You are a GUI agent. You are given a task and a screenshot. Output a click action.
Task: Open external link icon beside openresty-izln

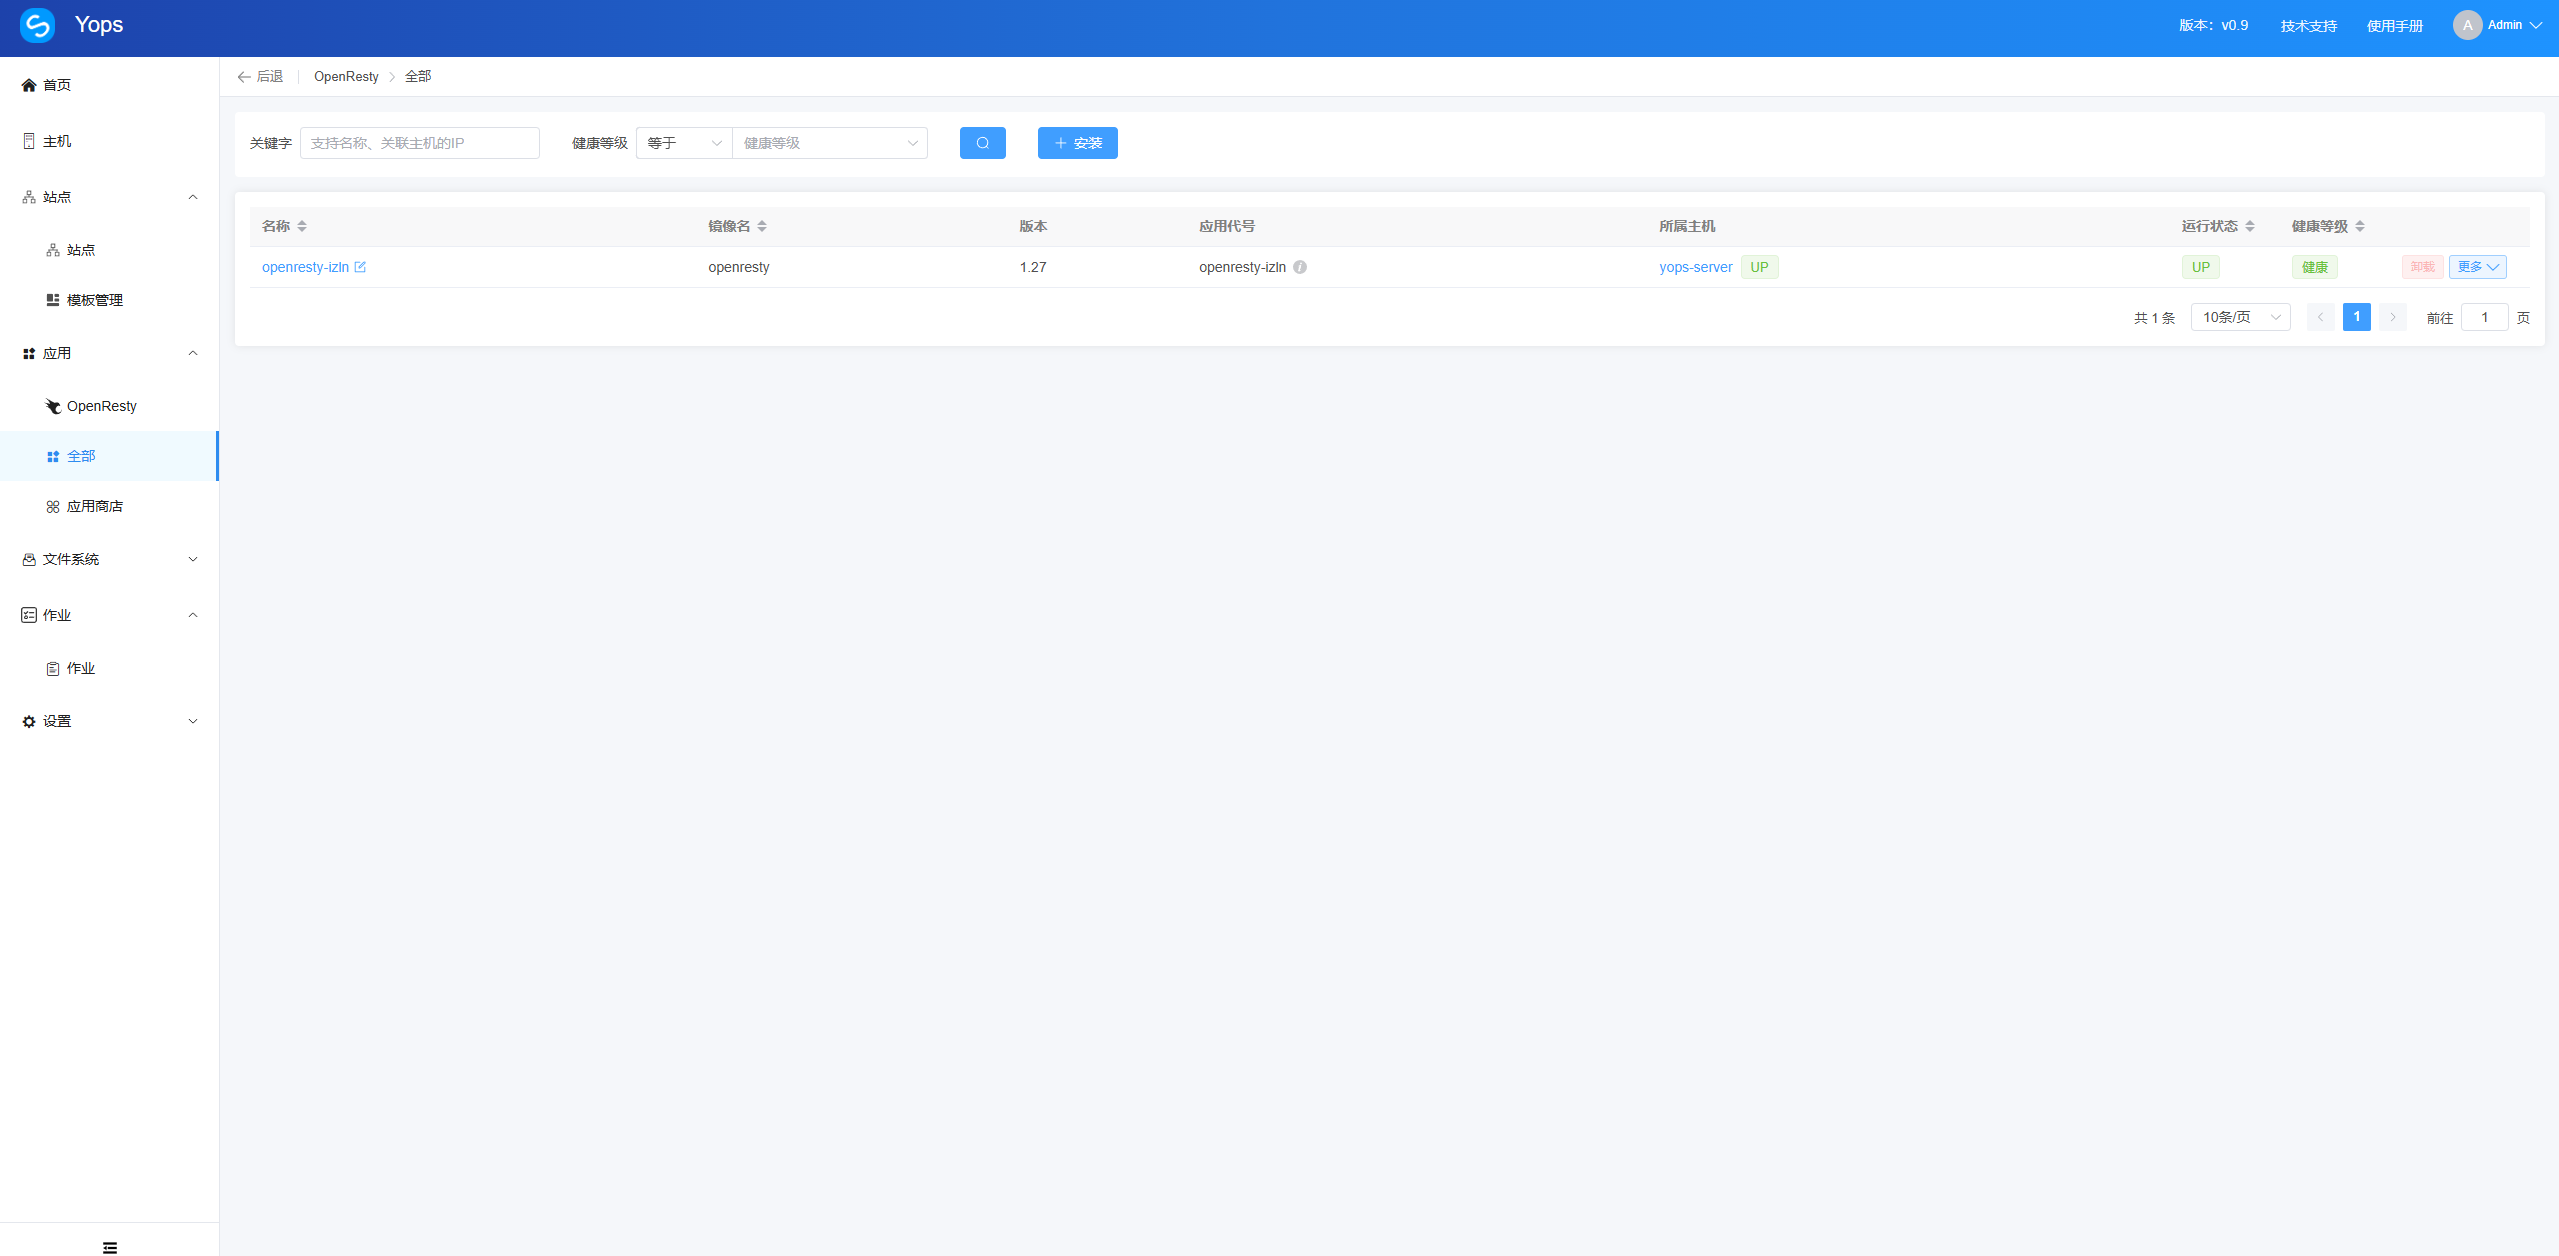pyautogui.click(x=361, y=267)
